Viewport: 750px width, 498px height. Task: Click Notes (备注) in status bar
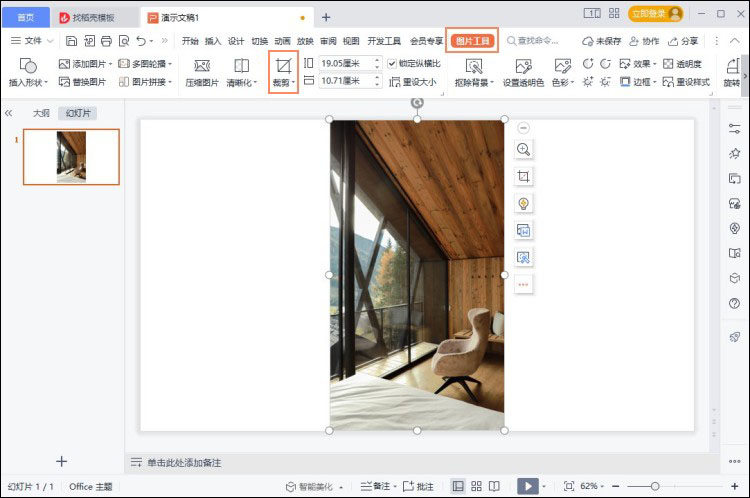tap(375, 486)
